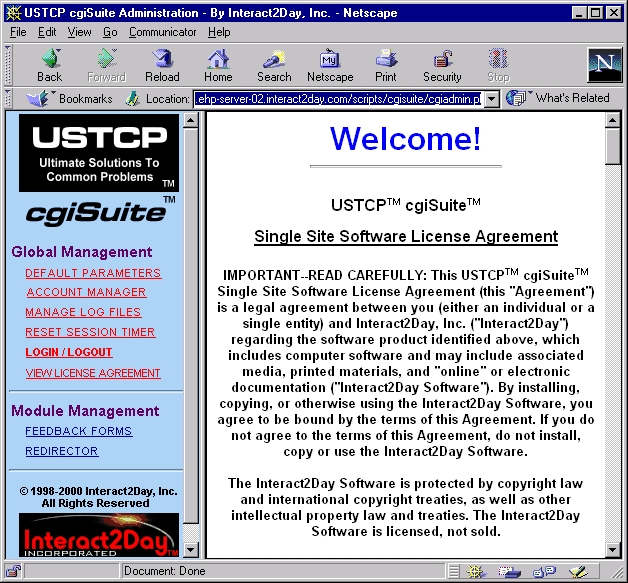Viewport: 628px width, 583px height.
Task: Open Navigator from component bar
Action: tap(476, 571)
